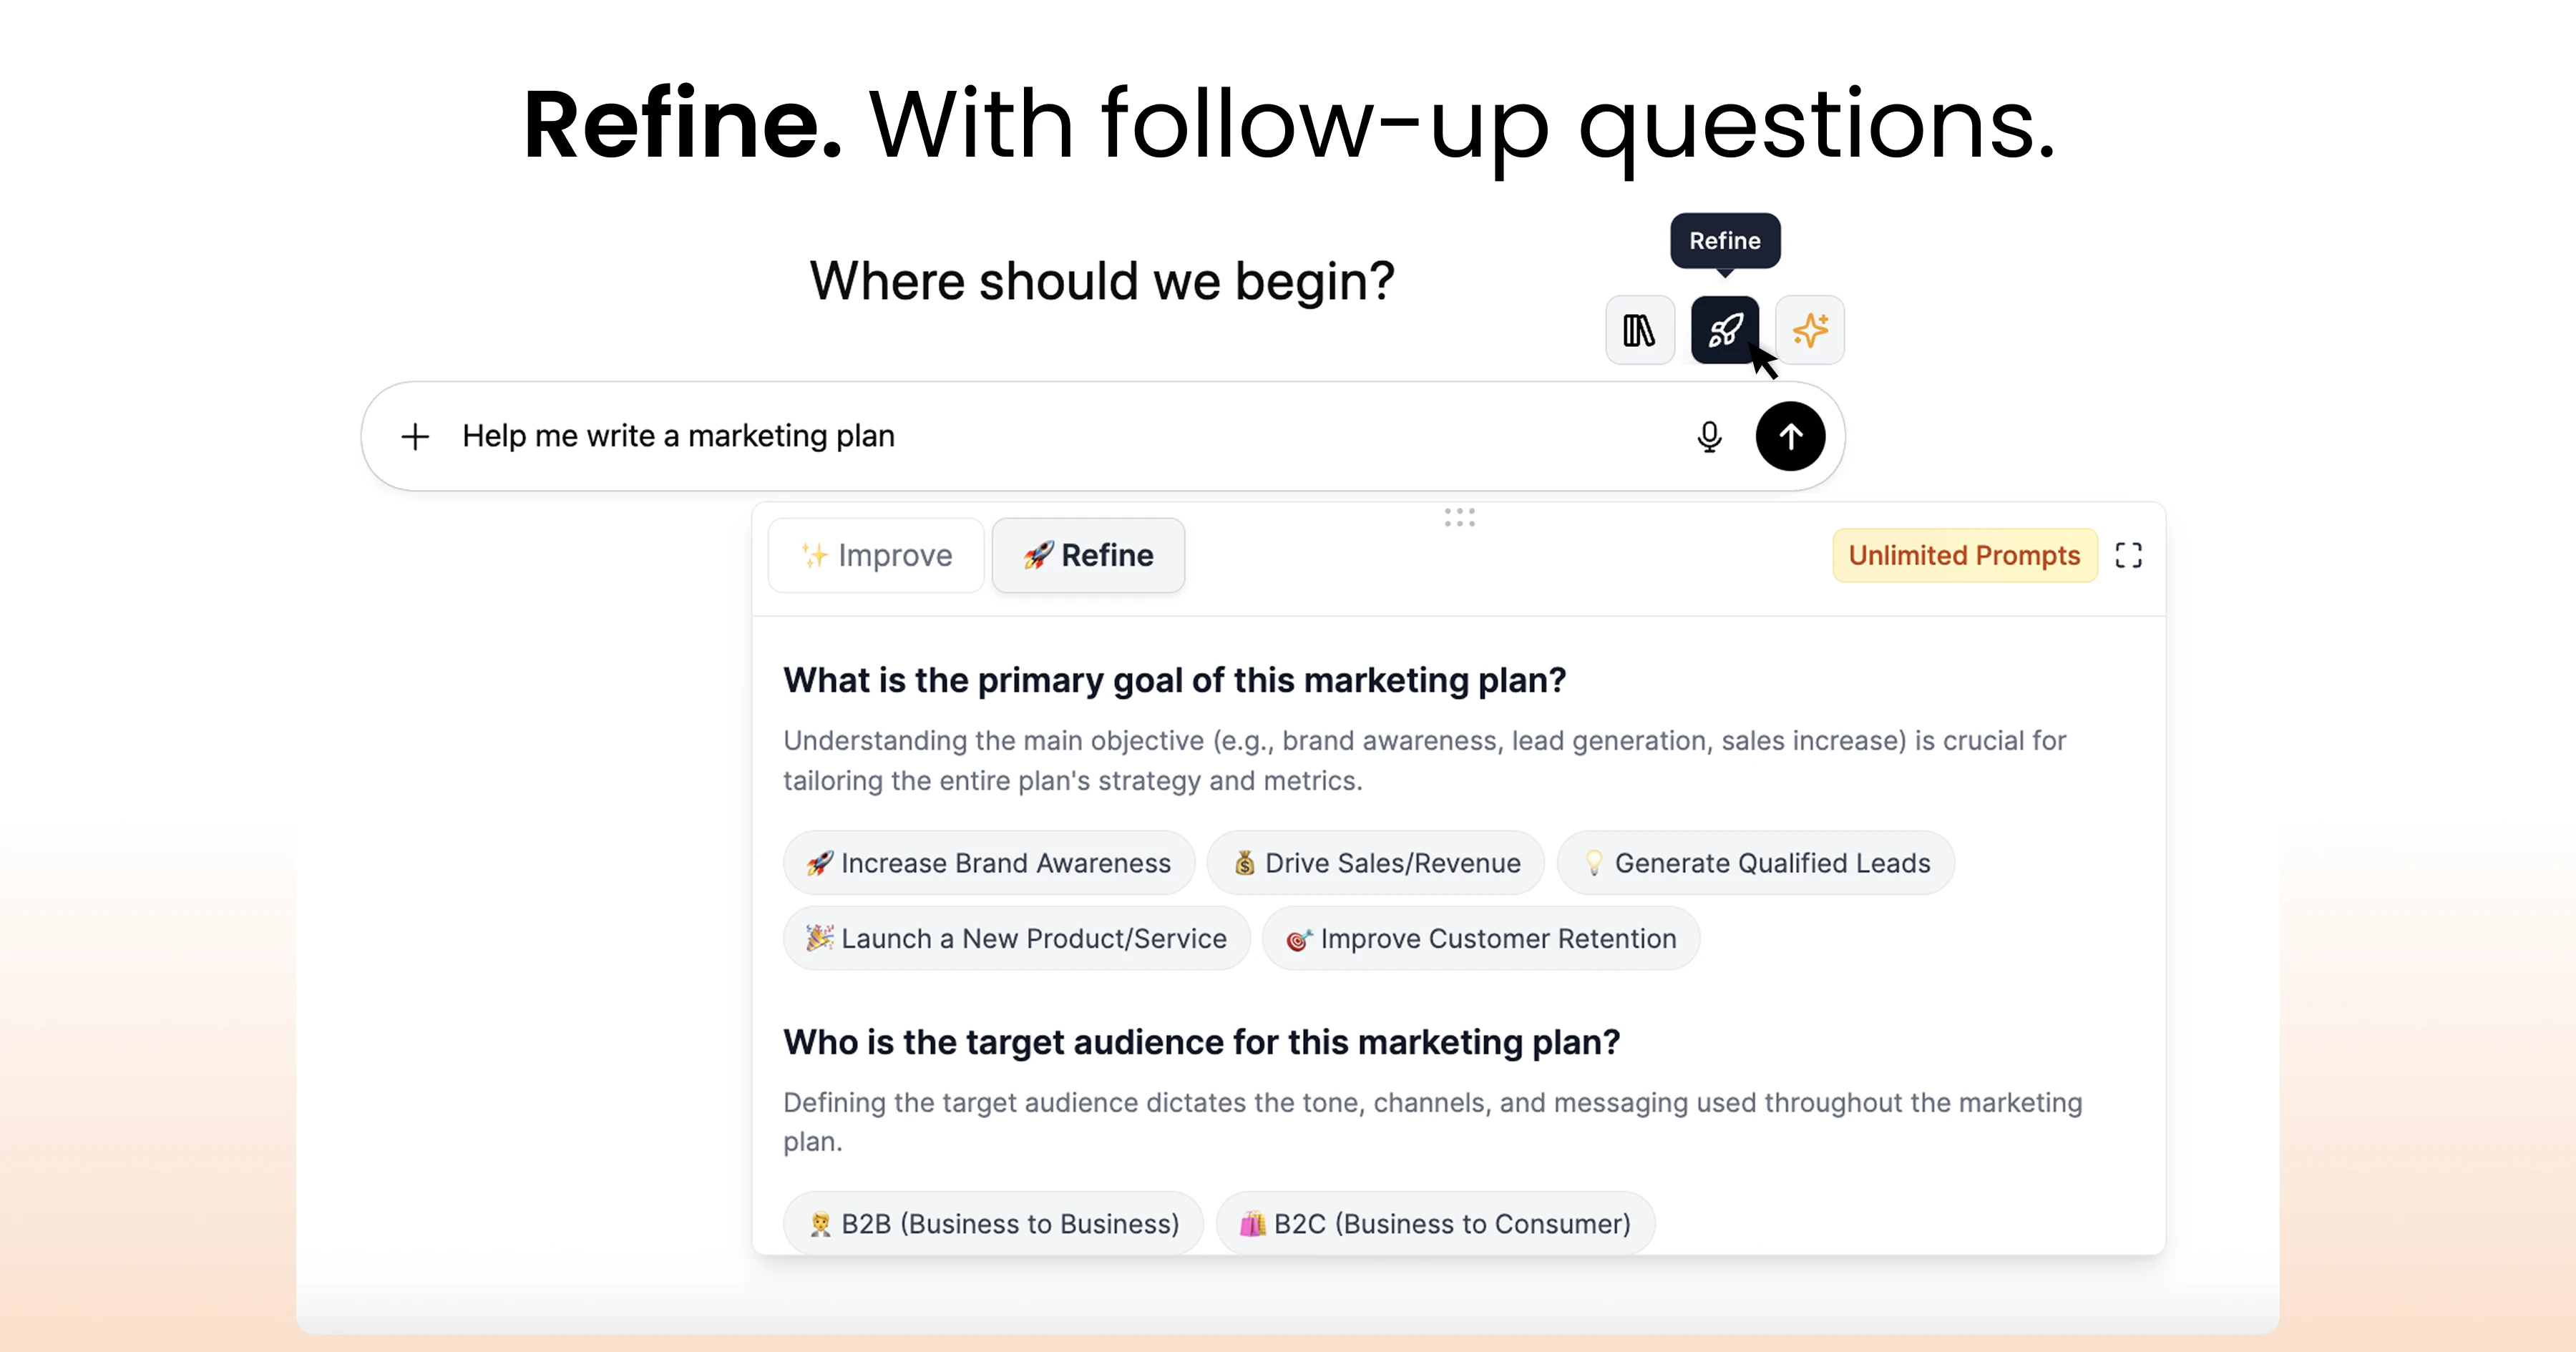Pick Generate Qualified Leads option

point(1755,863)
